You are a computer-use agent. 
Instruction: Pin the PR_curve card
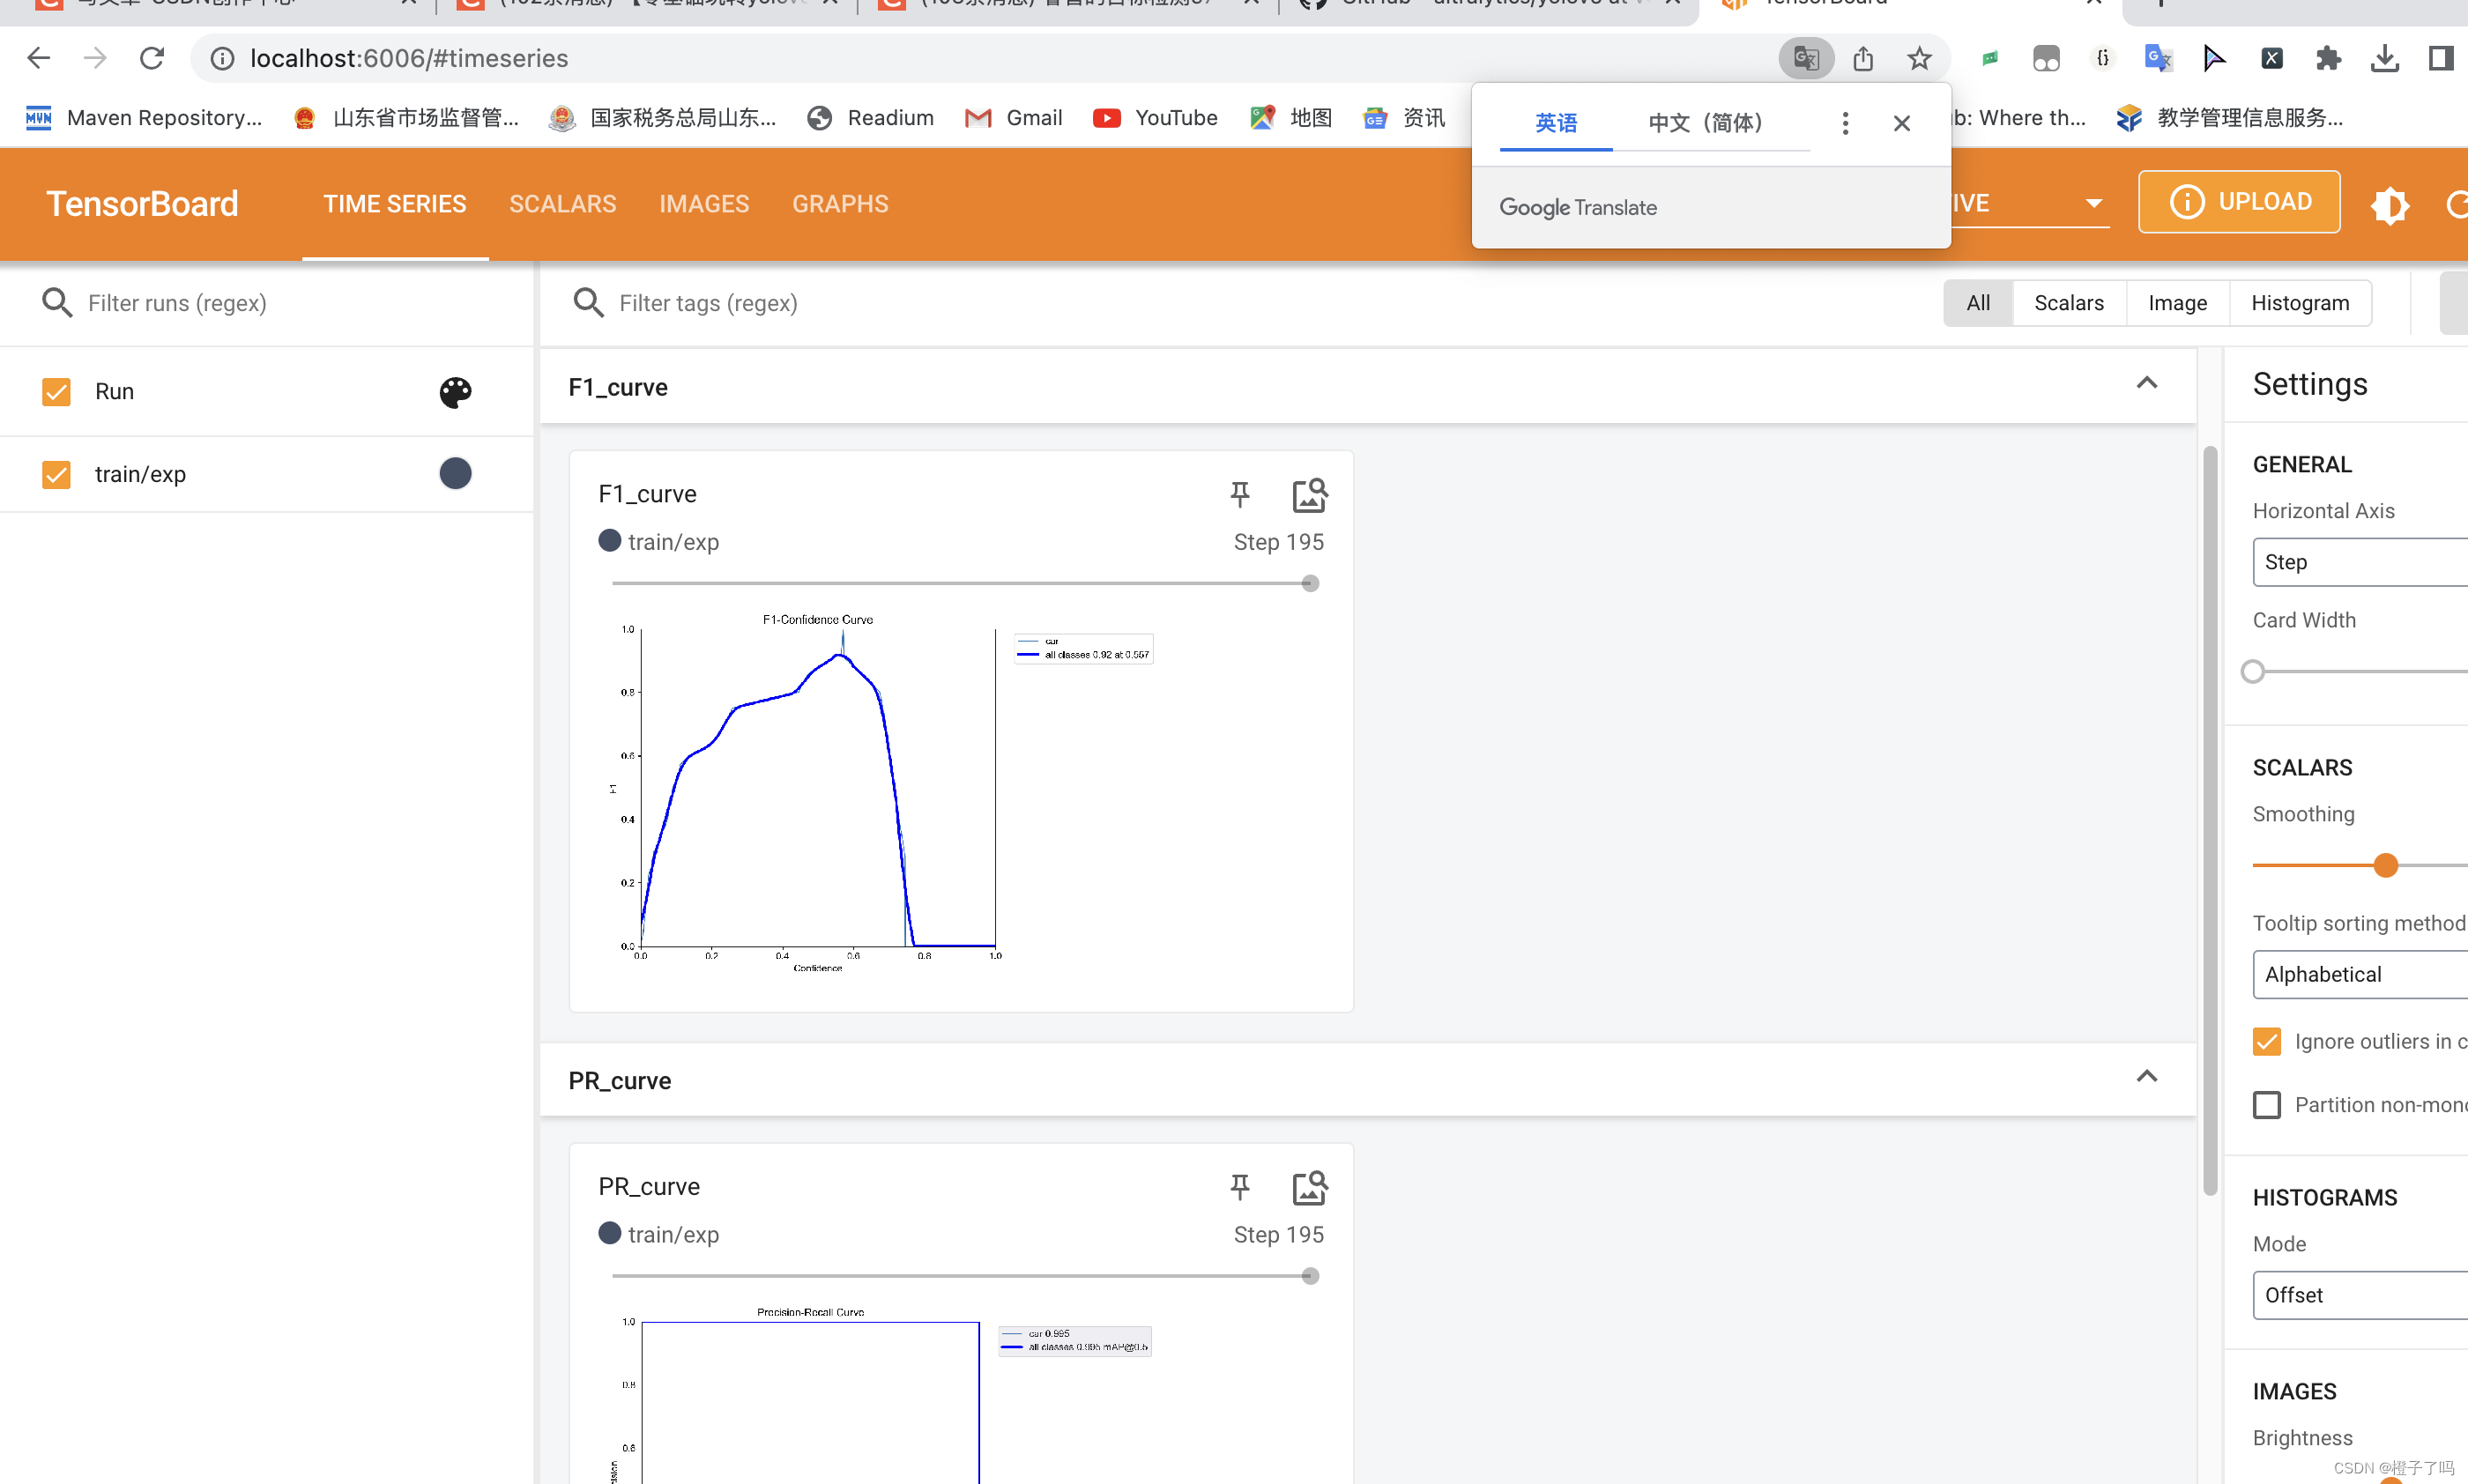1239,1186
